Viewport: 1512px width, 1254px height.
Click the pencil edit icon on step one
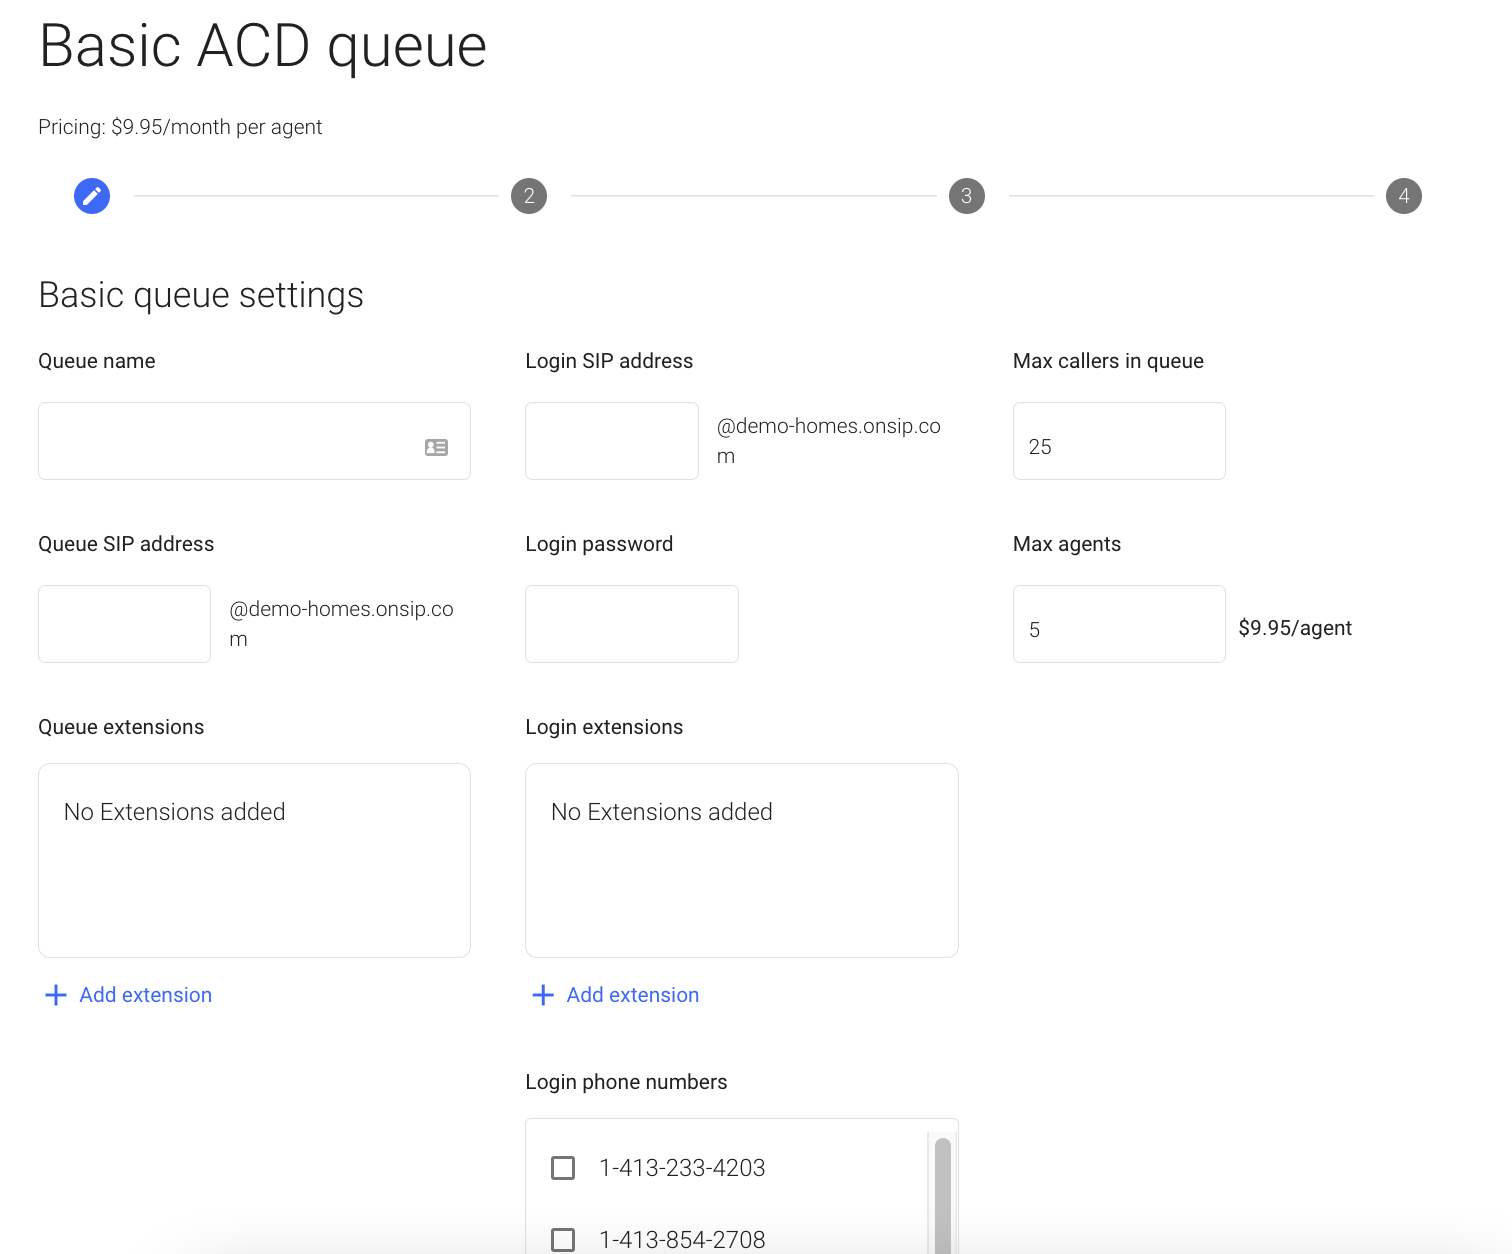[92, 196]
